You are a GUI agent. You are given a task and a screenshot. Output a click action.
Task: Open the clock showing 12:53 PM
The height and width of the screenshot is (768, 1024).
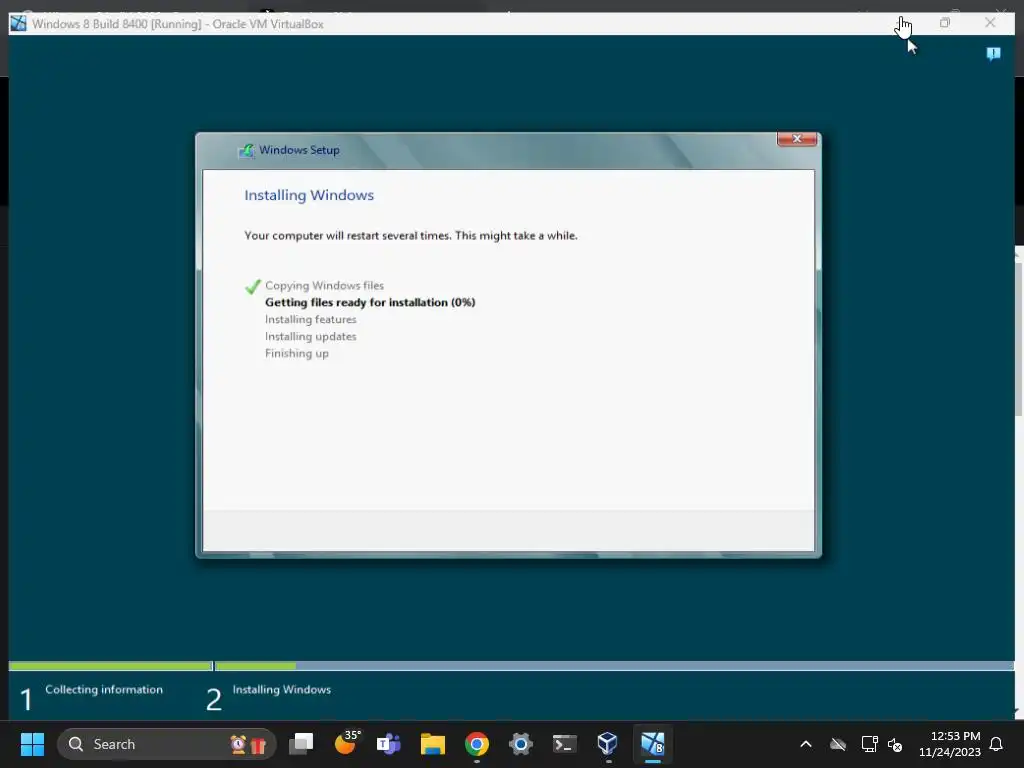[950, 744]
